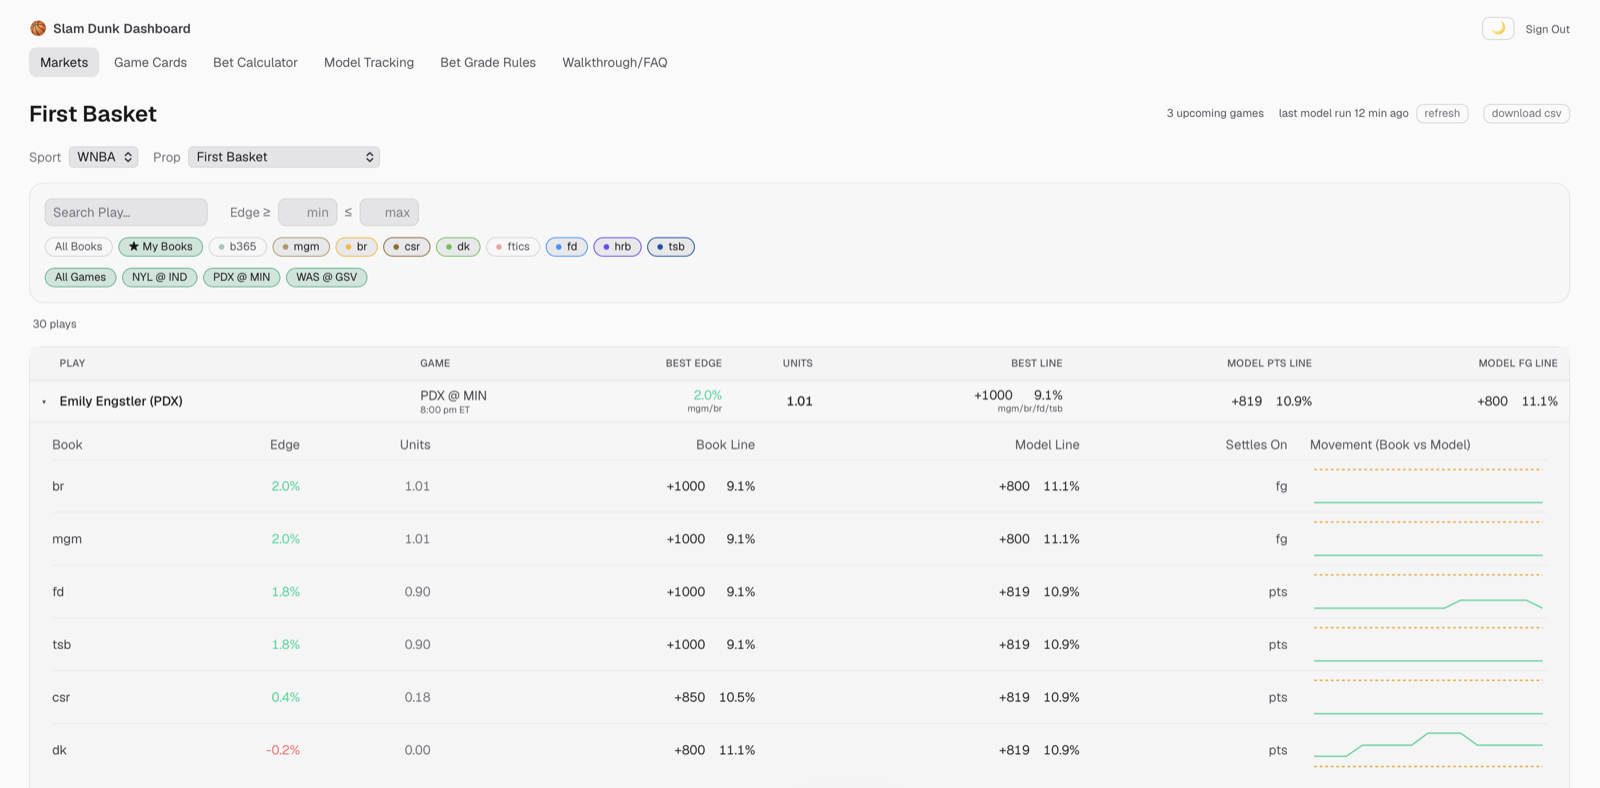Open the Sport WNBA dropdown
Image resolution: width=1600 pixels, height=788 pixels.
click(104, 157)
